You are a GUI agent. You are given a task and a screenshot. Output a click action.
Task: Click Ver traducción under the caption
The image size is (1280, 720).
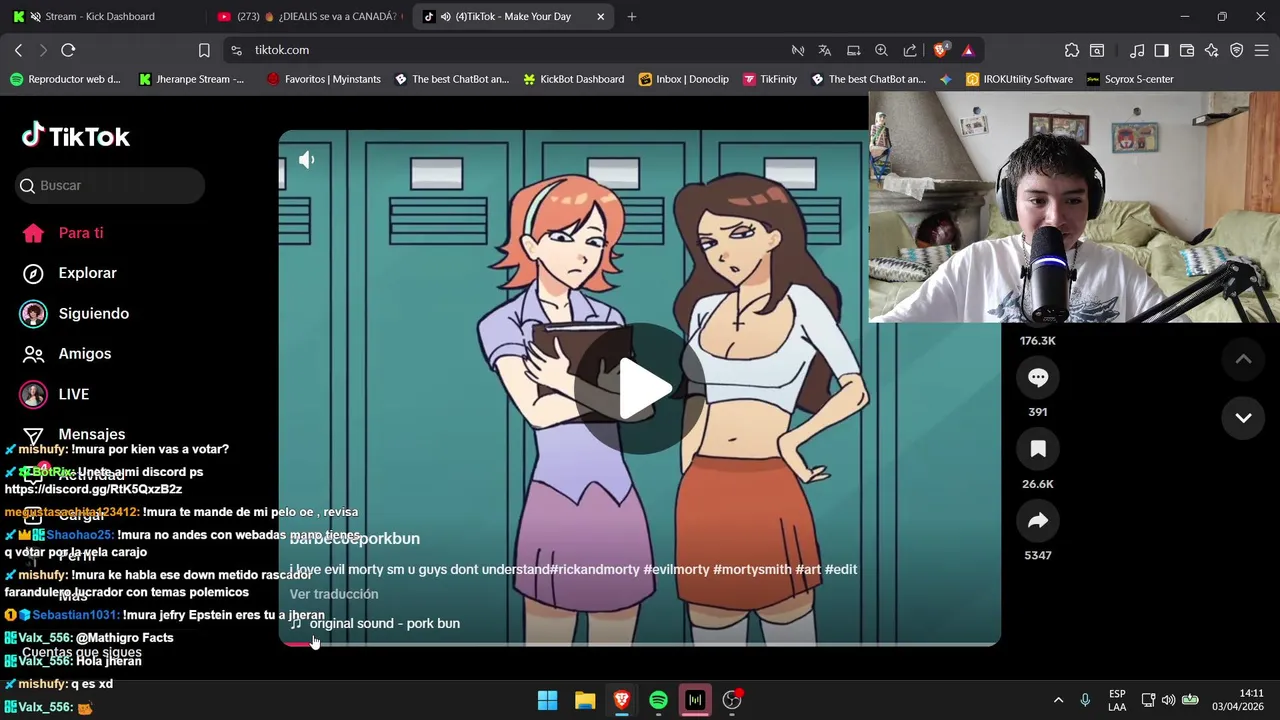[334, 594]
